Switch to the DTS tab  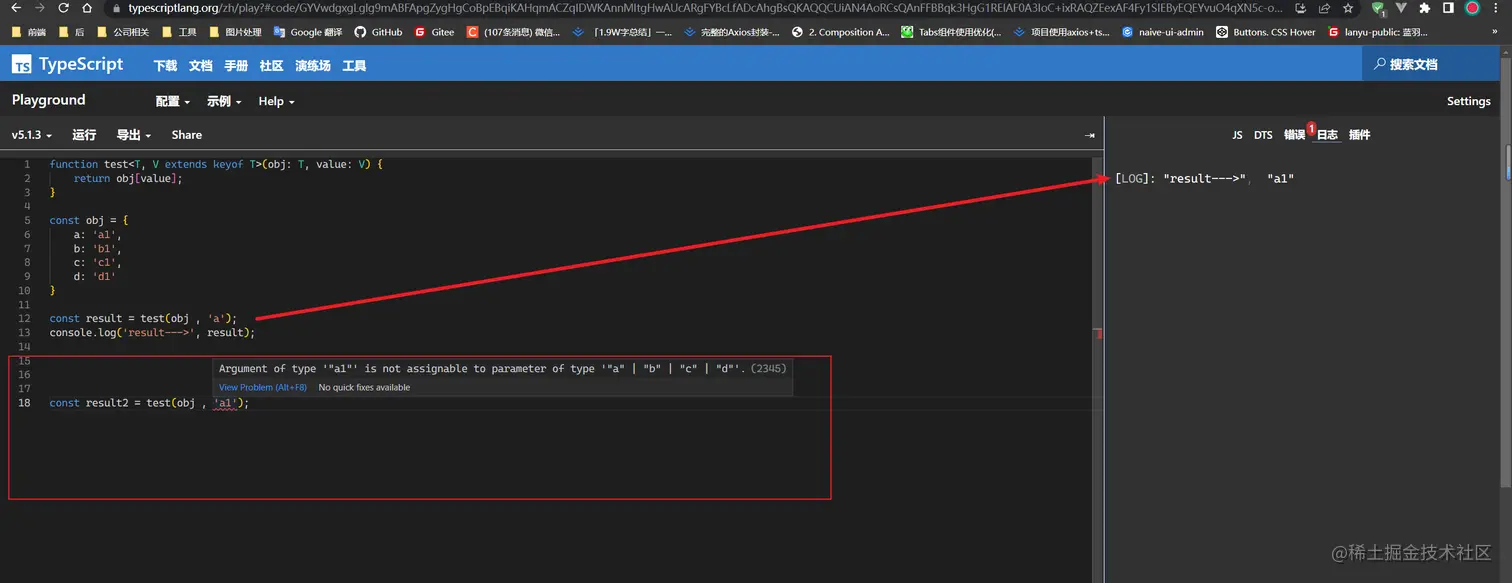(x=1263, y=135)
